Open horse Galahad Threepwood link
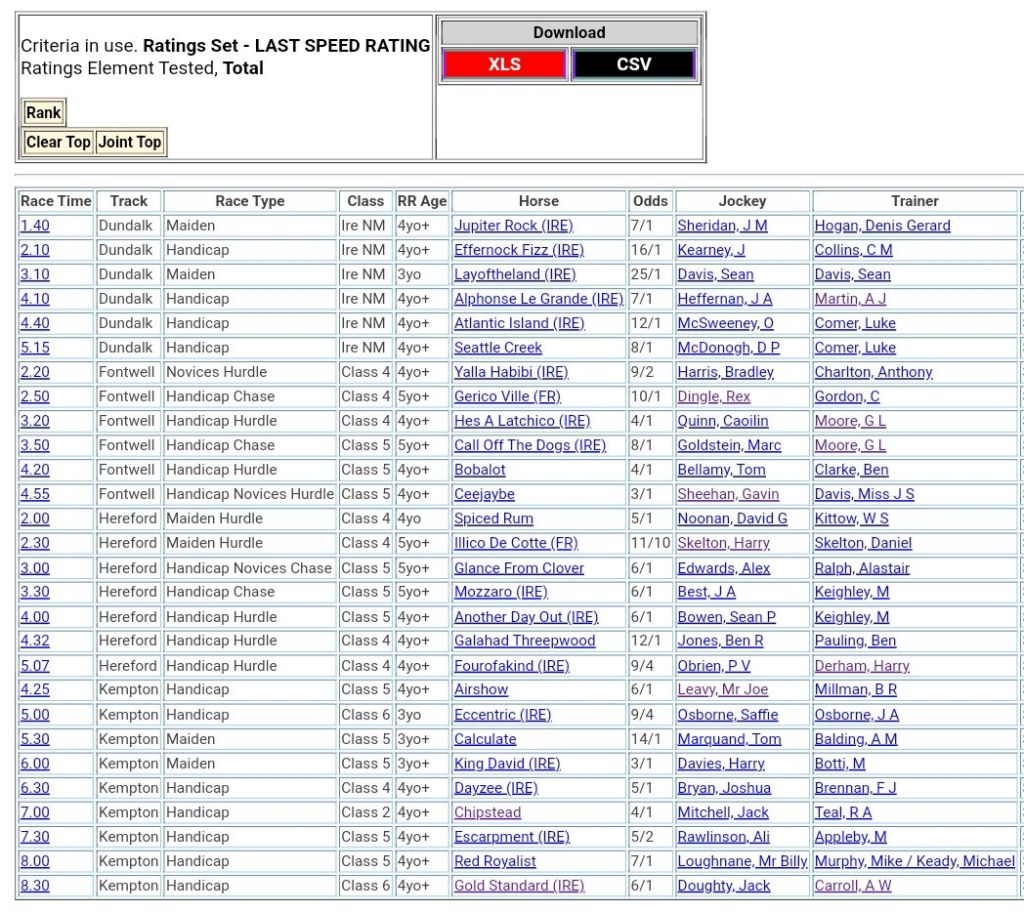 pos(524,641)
